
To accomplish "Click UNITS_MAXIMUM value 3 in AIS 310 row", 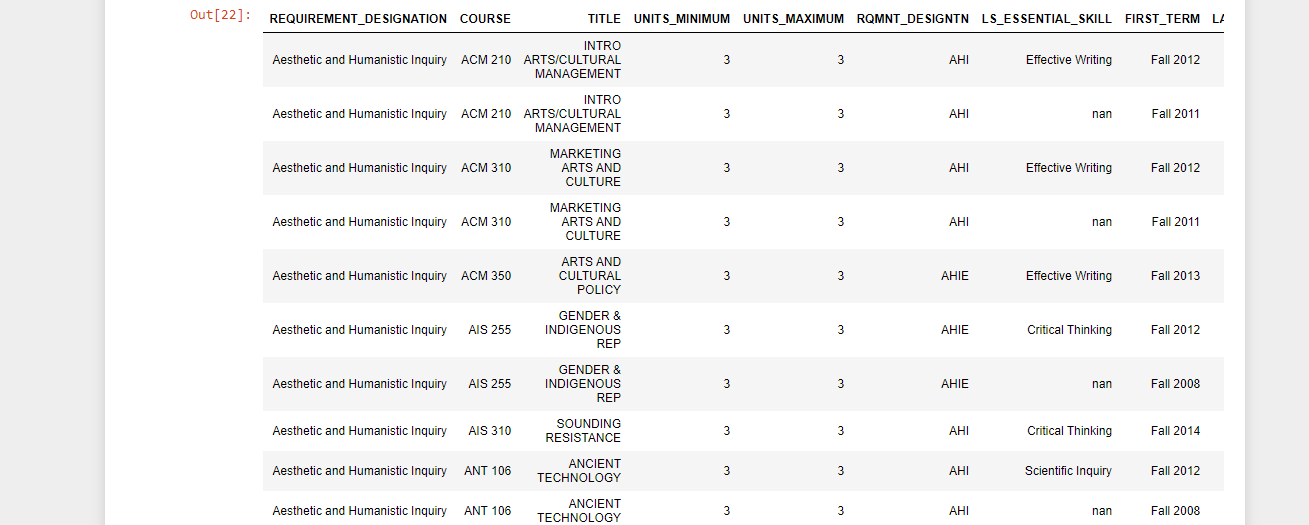I will [840, 431].
